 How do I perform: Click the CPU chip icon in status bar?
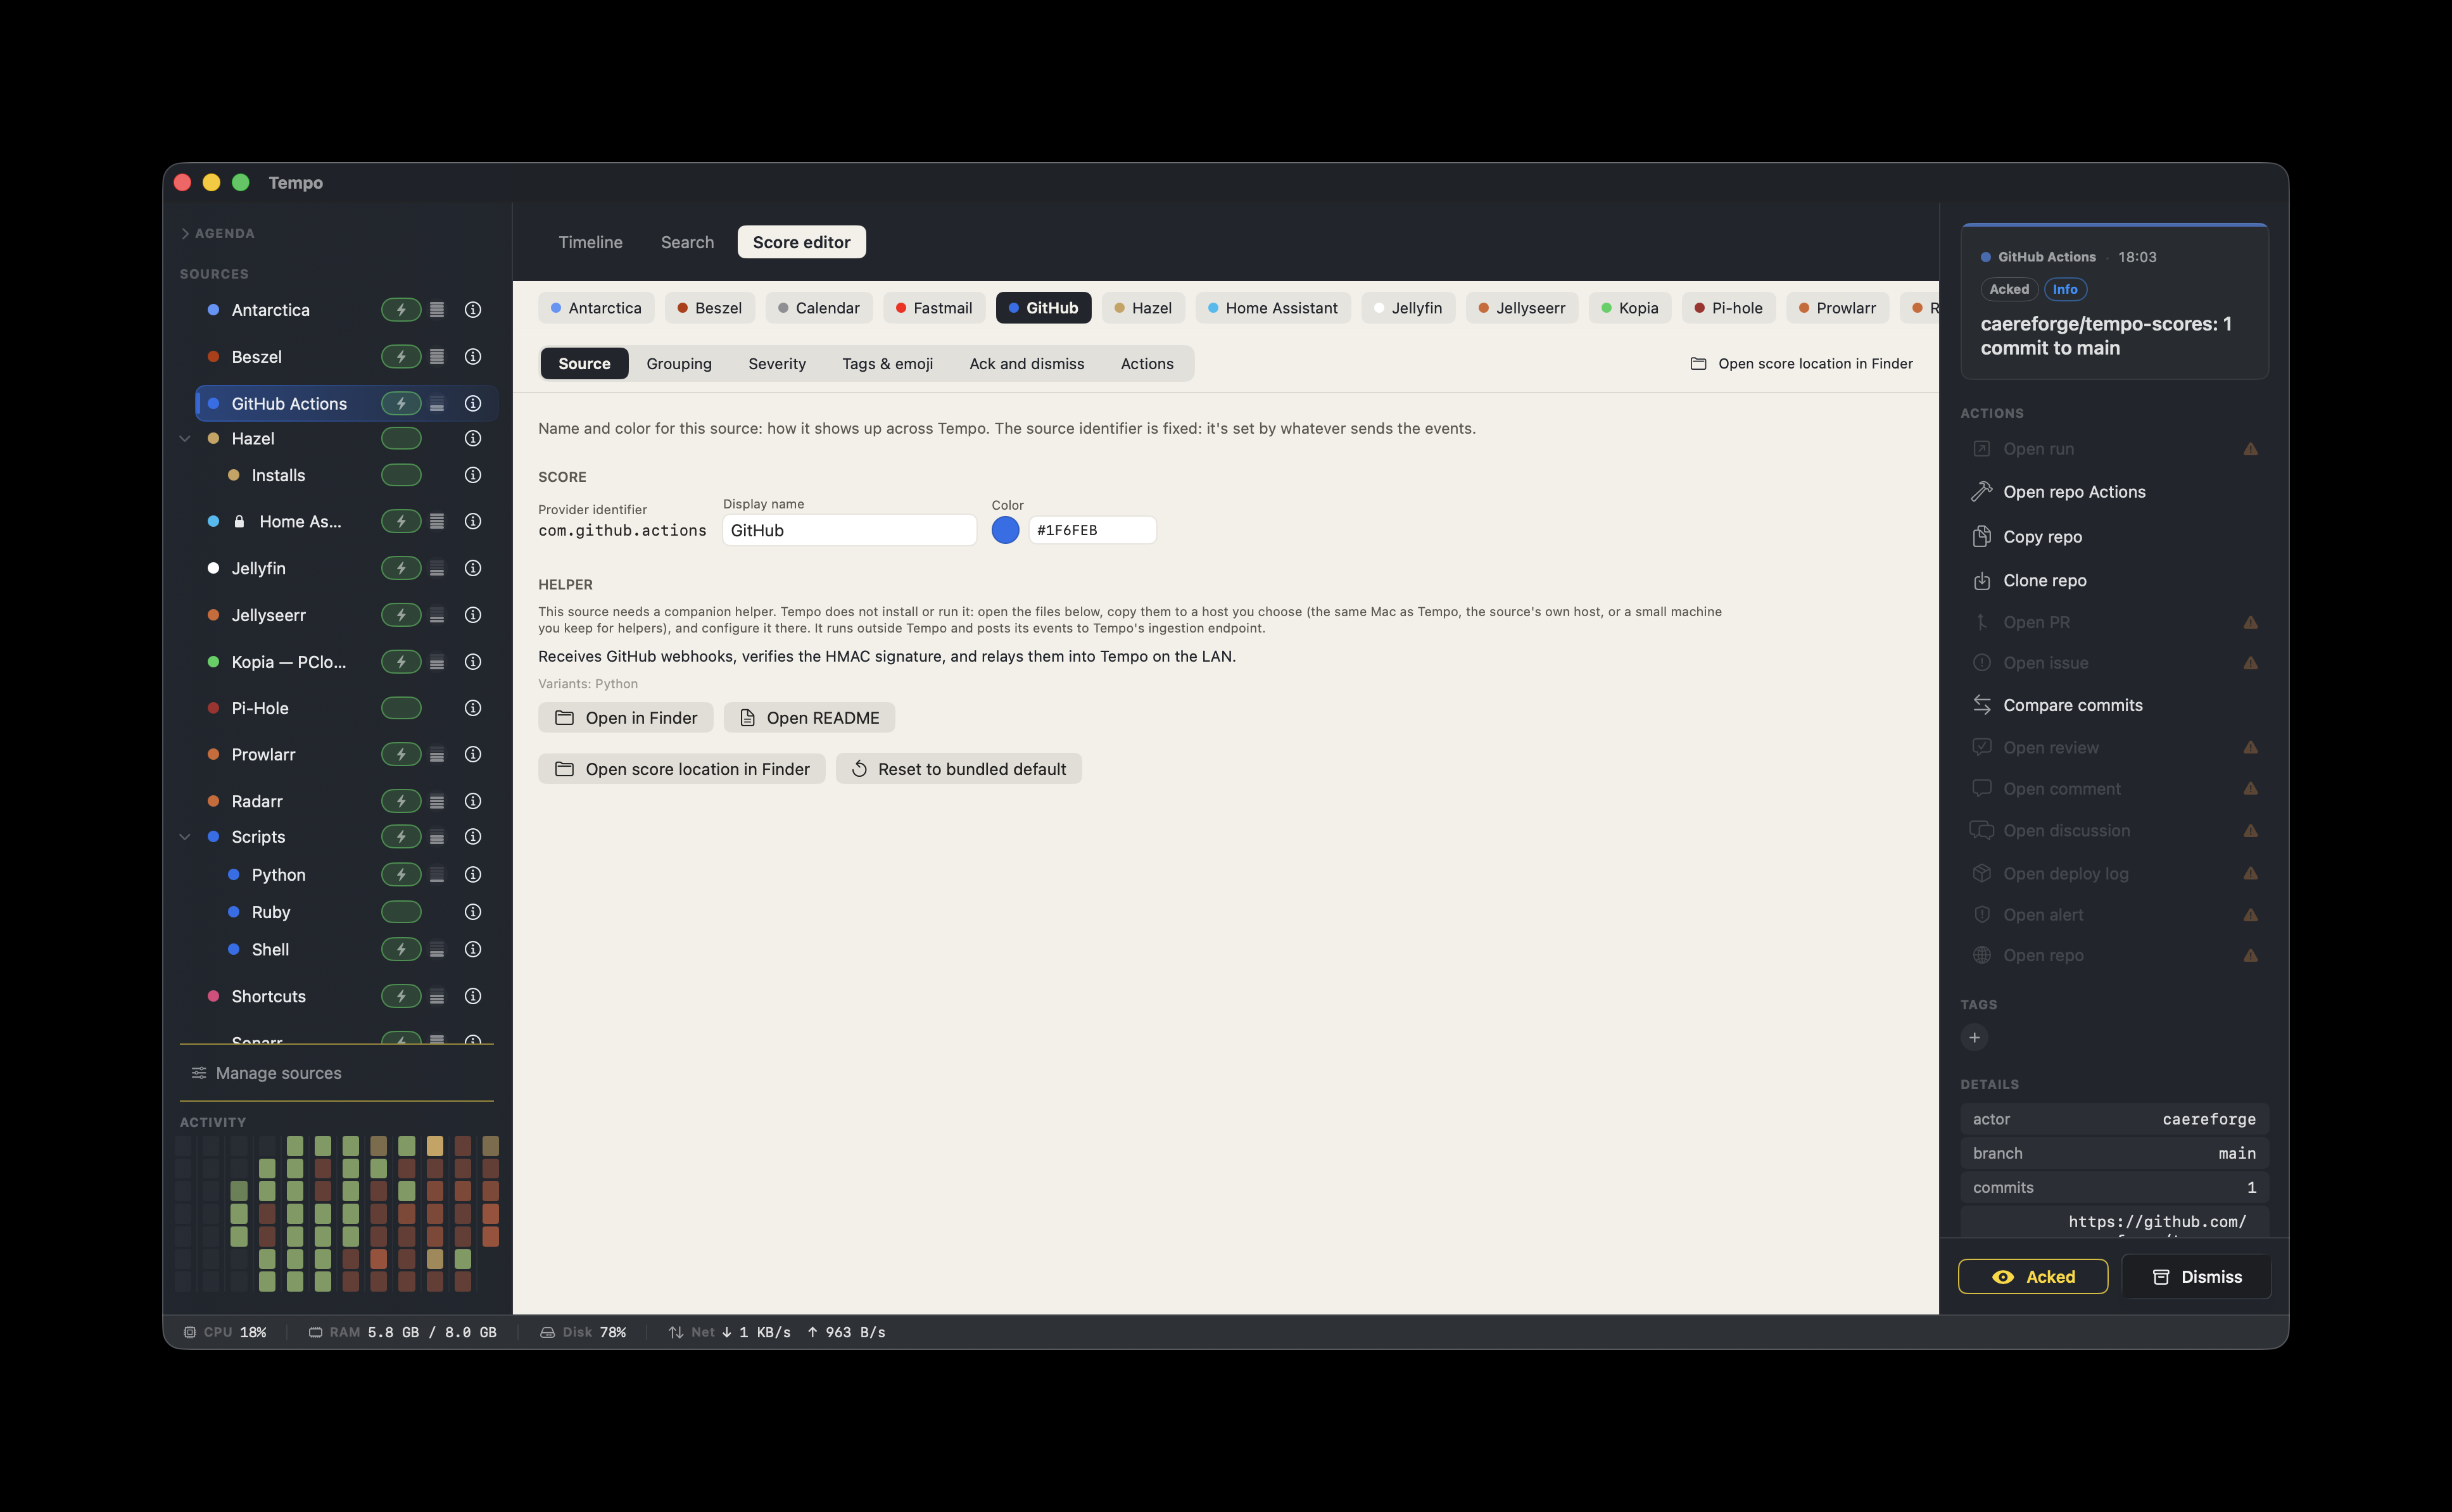point(190,1332)
